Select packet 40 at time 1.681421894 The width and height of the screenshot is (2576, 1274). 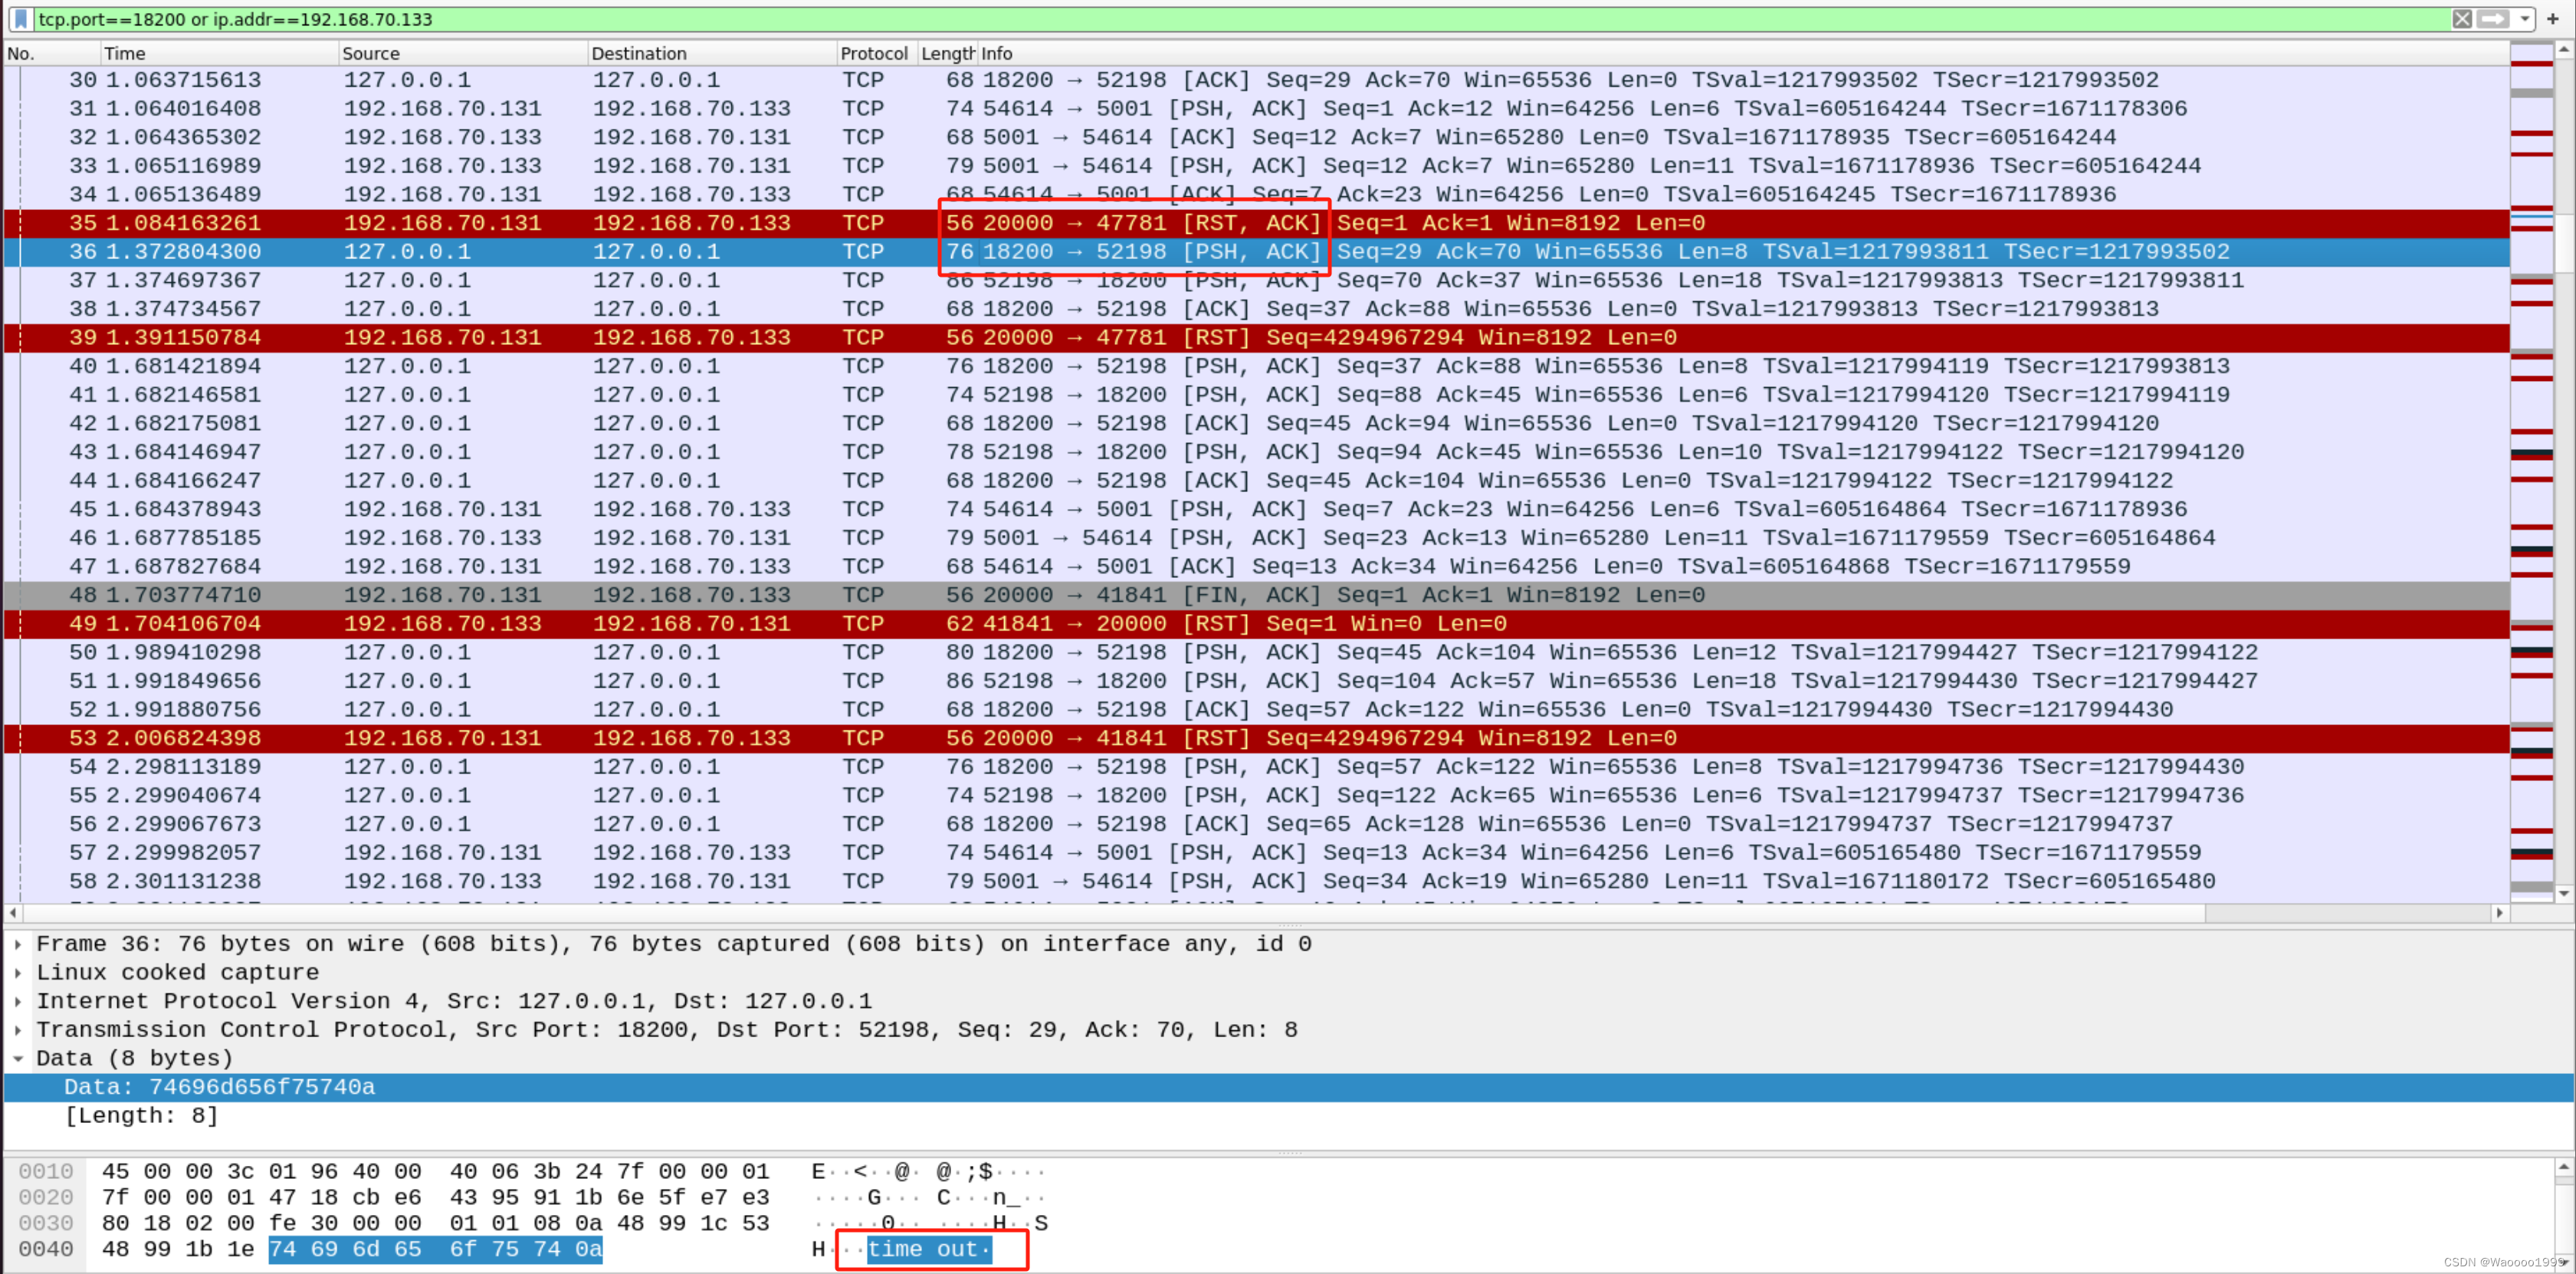pyautogui.click(x=1256, y=366)
